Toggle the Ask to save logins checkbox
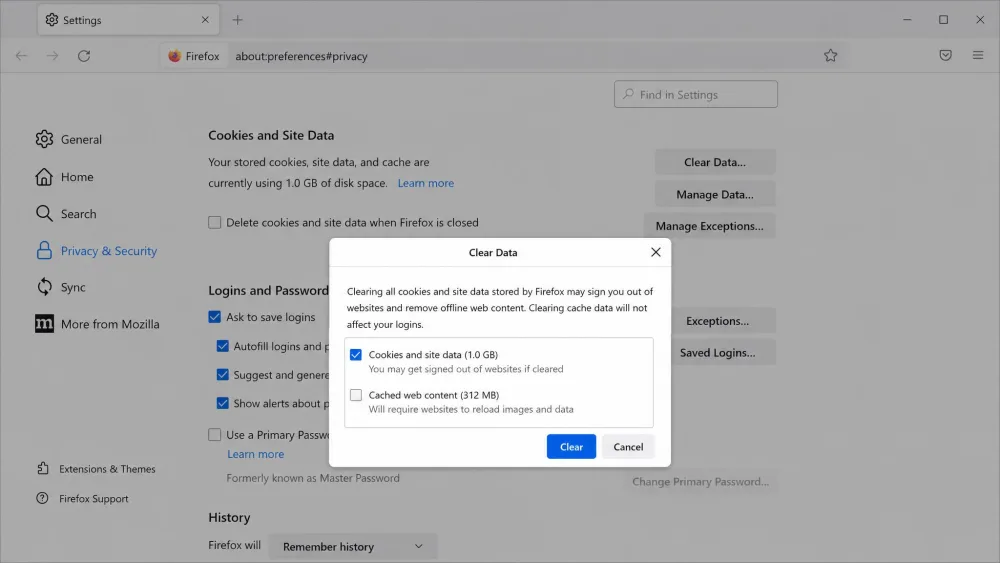This screenshot has height=563, width=1000. (214, 317)
